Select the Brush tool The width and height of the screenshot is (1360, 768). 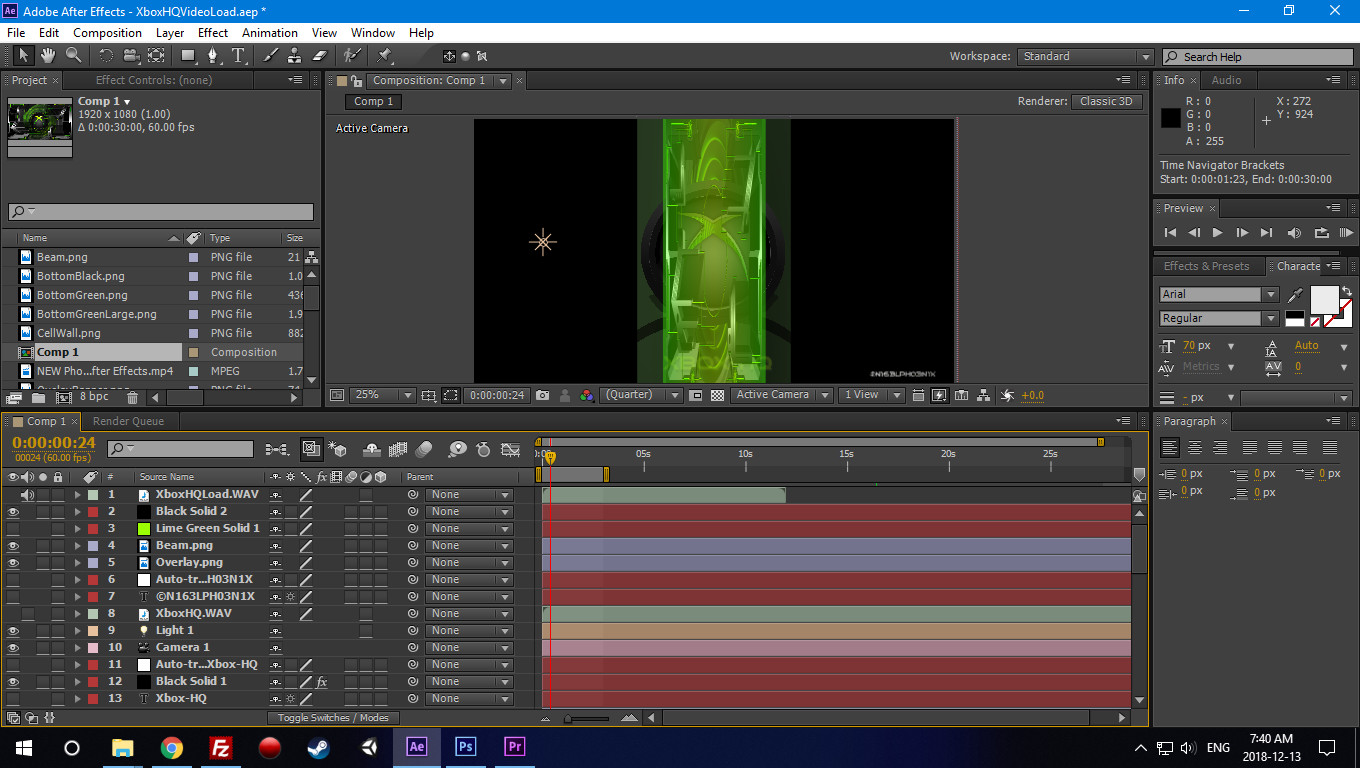click(x=270, y=56)
